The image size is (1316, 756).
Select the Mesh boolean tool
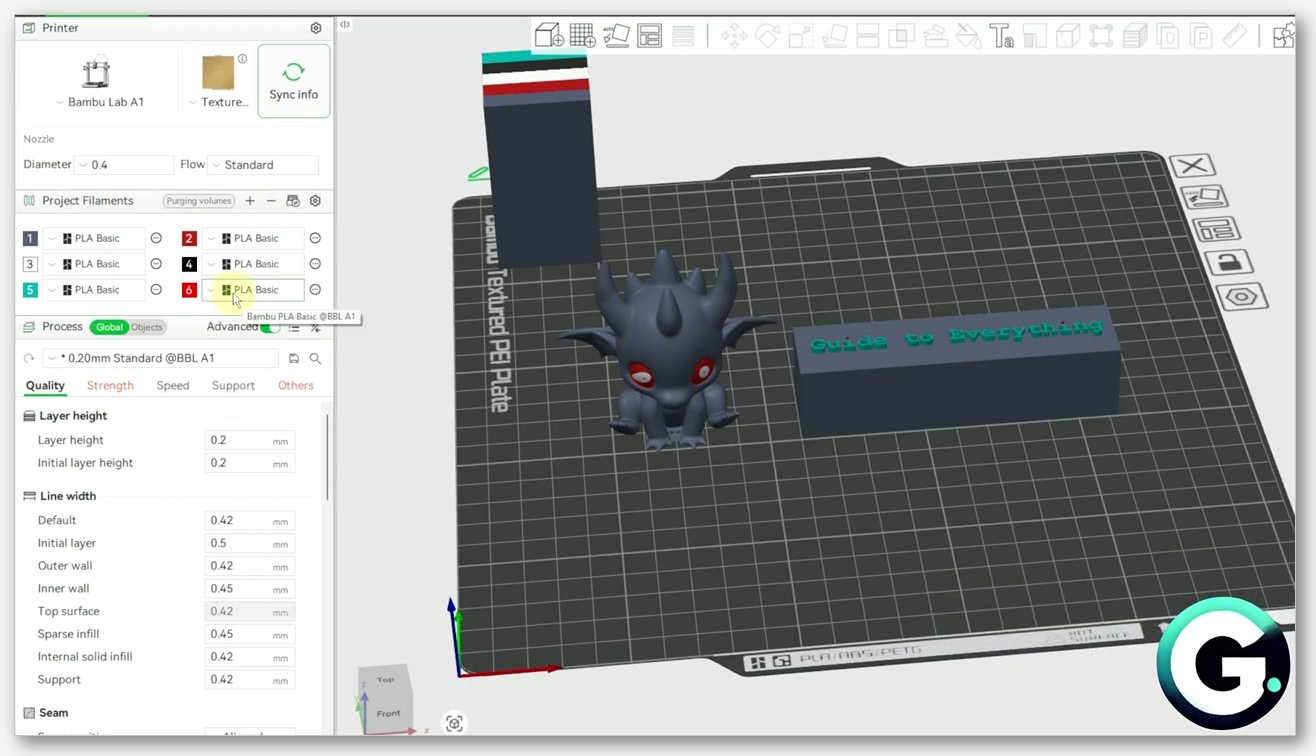(x=901, y=37)
